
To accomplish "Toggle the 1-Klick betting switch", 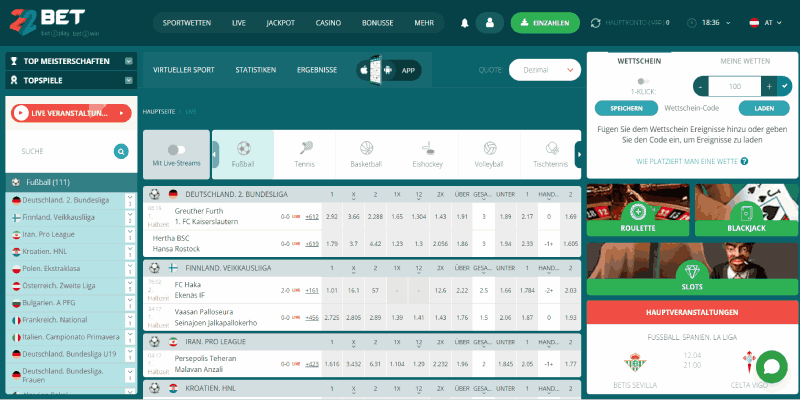I will (x=643, y=81).
